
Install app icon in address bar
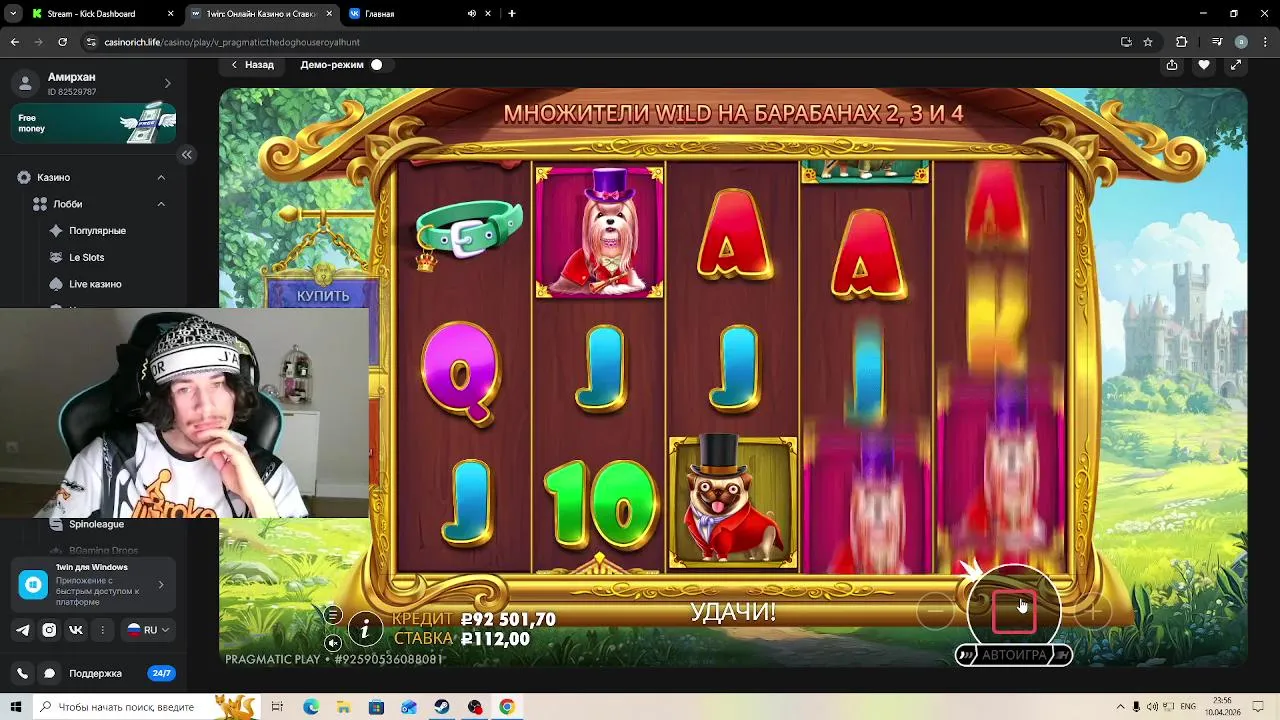point(1126,42)
